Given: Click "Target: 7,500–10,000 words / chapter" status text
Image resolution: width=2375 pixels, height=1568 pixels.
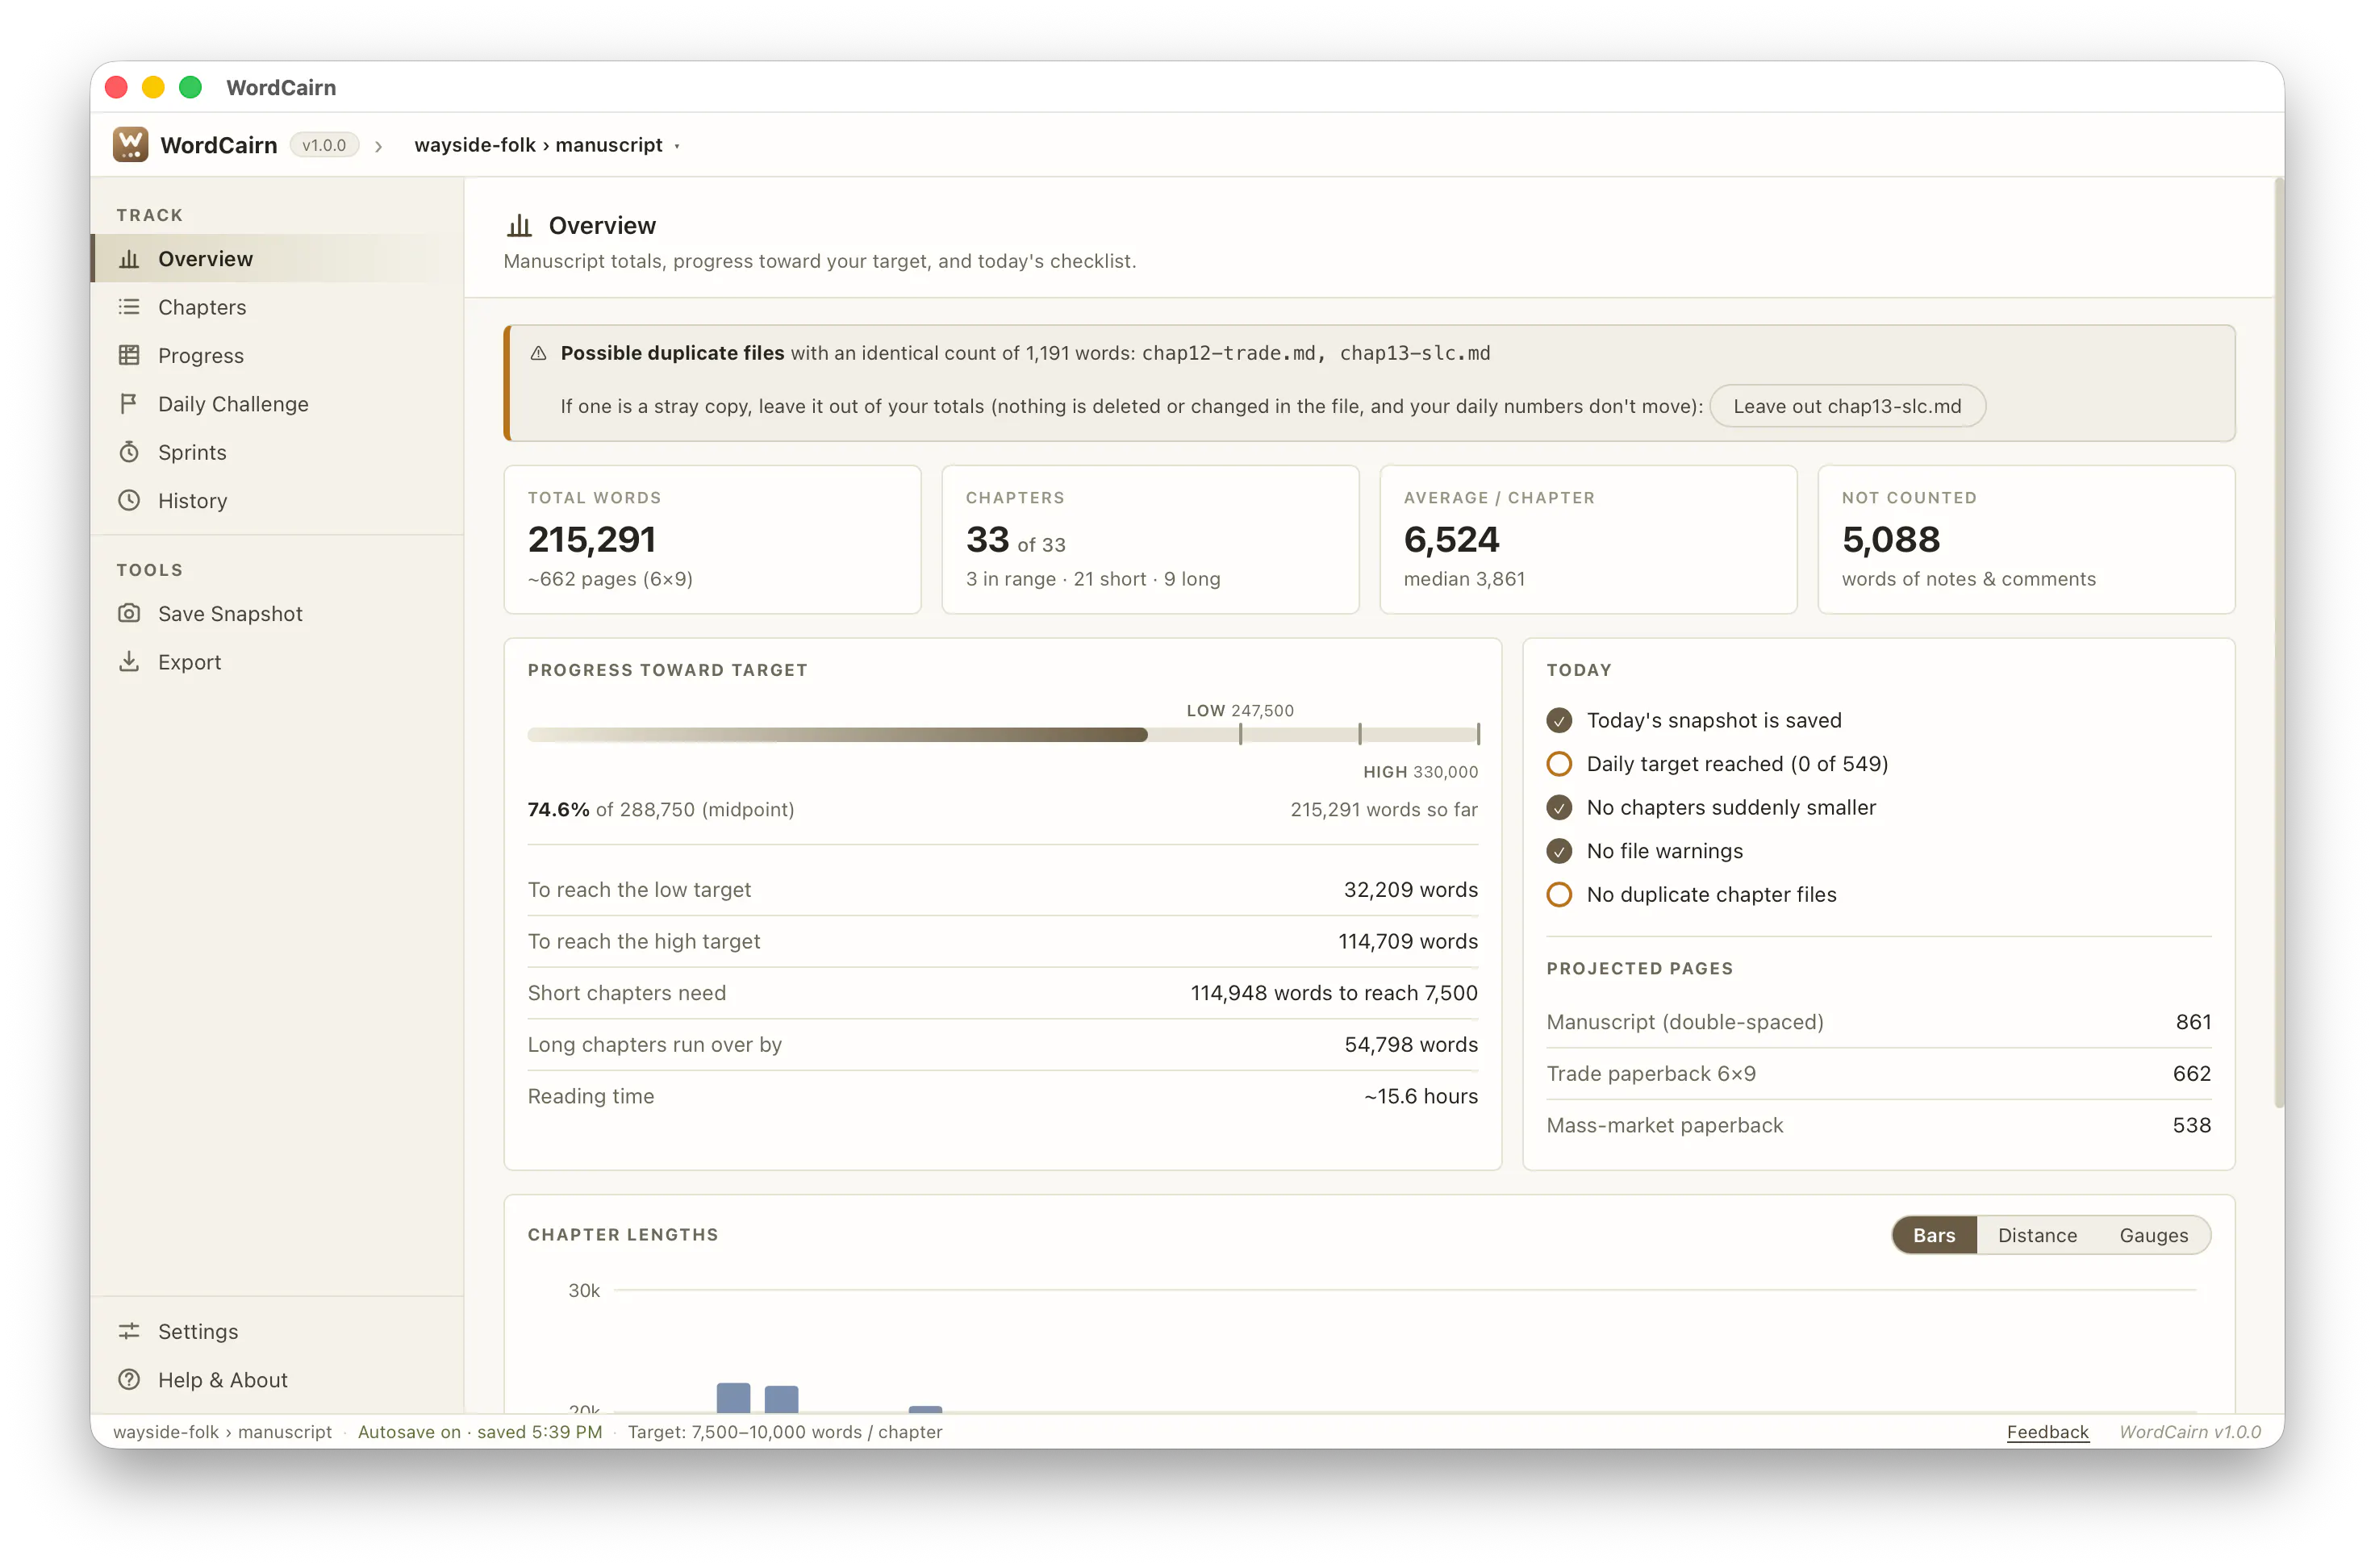Looking at the screenshot, I should [x=785, y=1432].
